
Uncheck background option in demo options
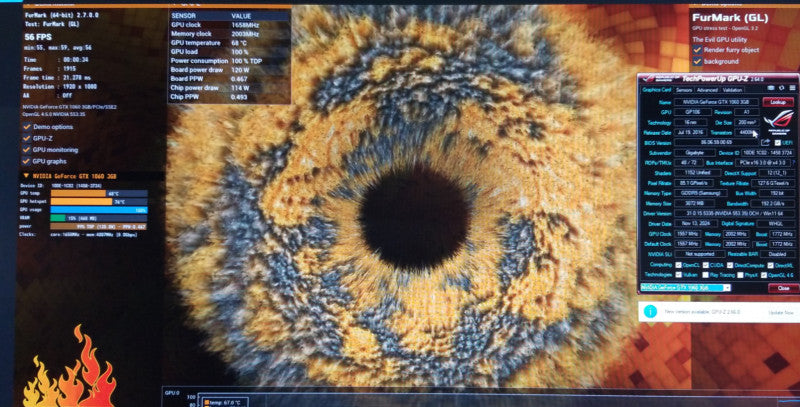pyautogui.click(x=697, y=61)
